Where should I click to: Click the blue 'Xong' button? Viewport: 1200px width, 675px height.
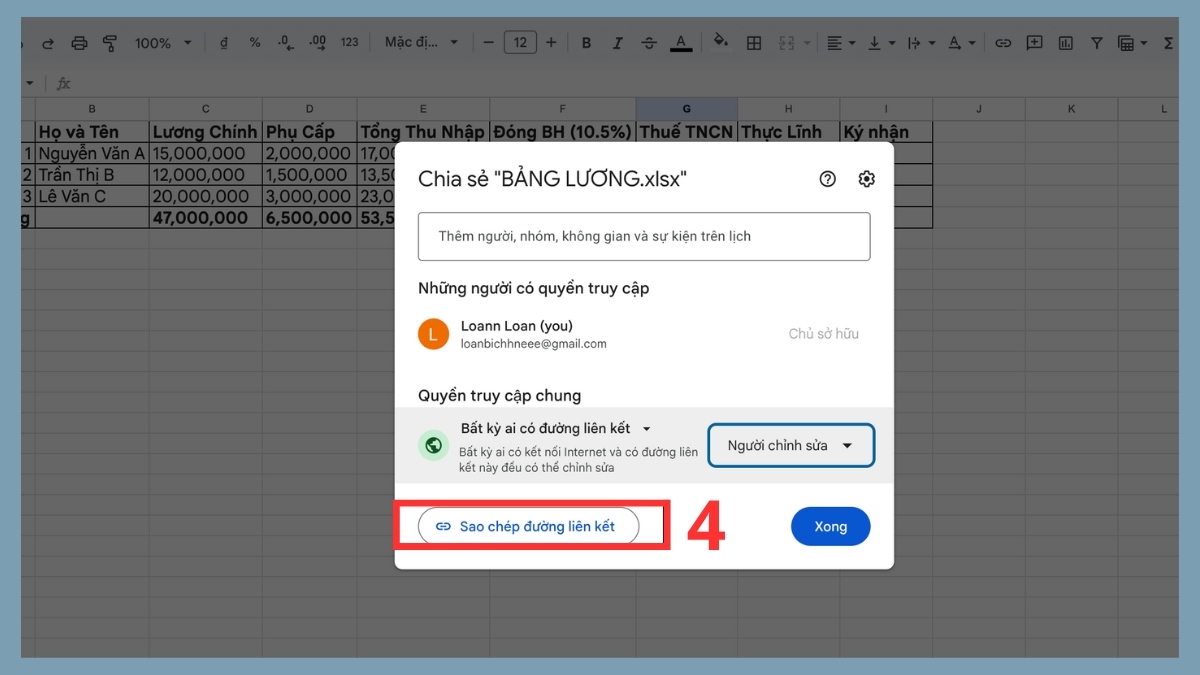coord(830,525)
